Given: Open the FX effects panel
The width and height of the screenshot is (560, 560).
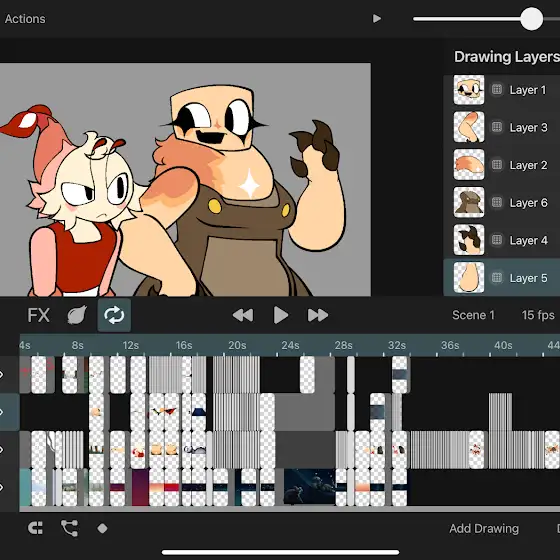Looking at the screenshot, I should [39, 315].
